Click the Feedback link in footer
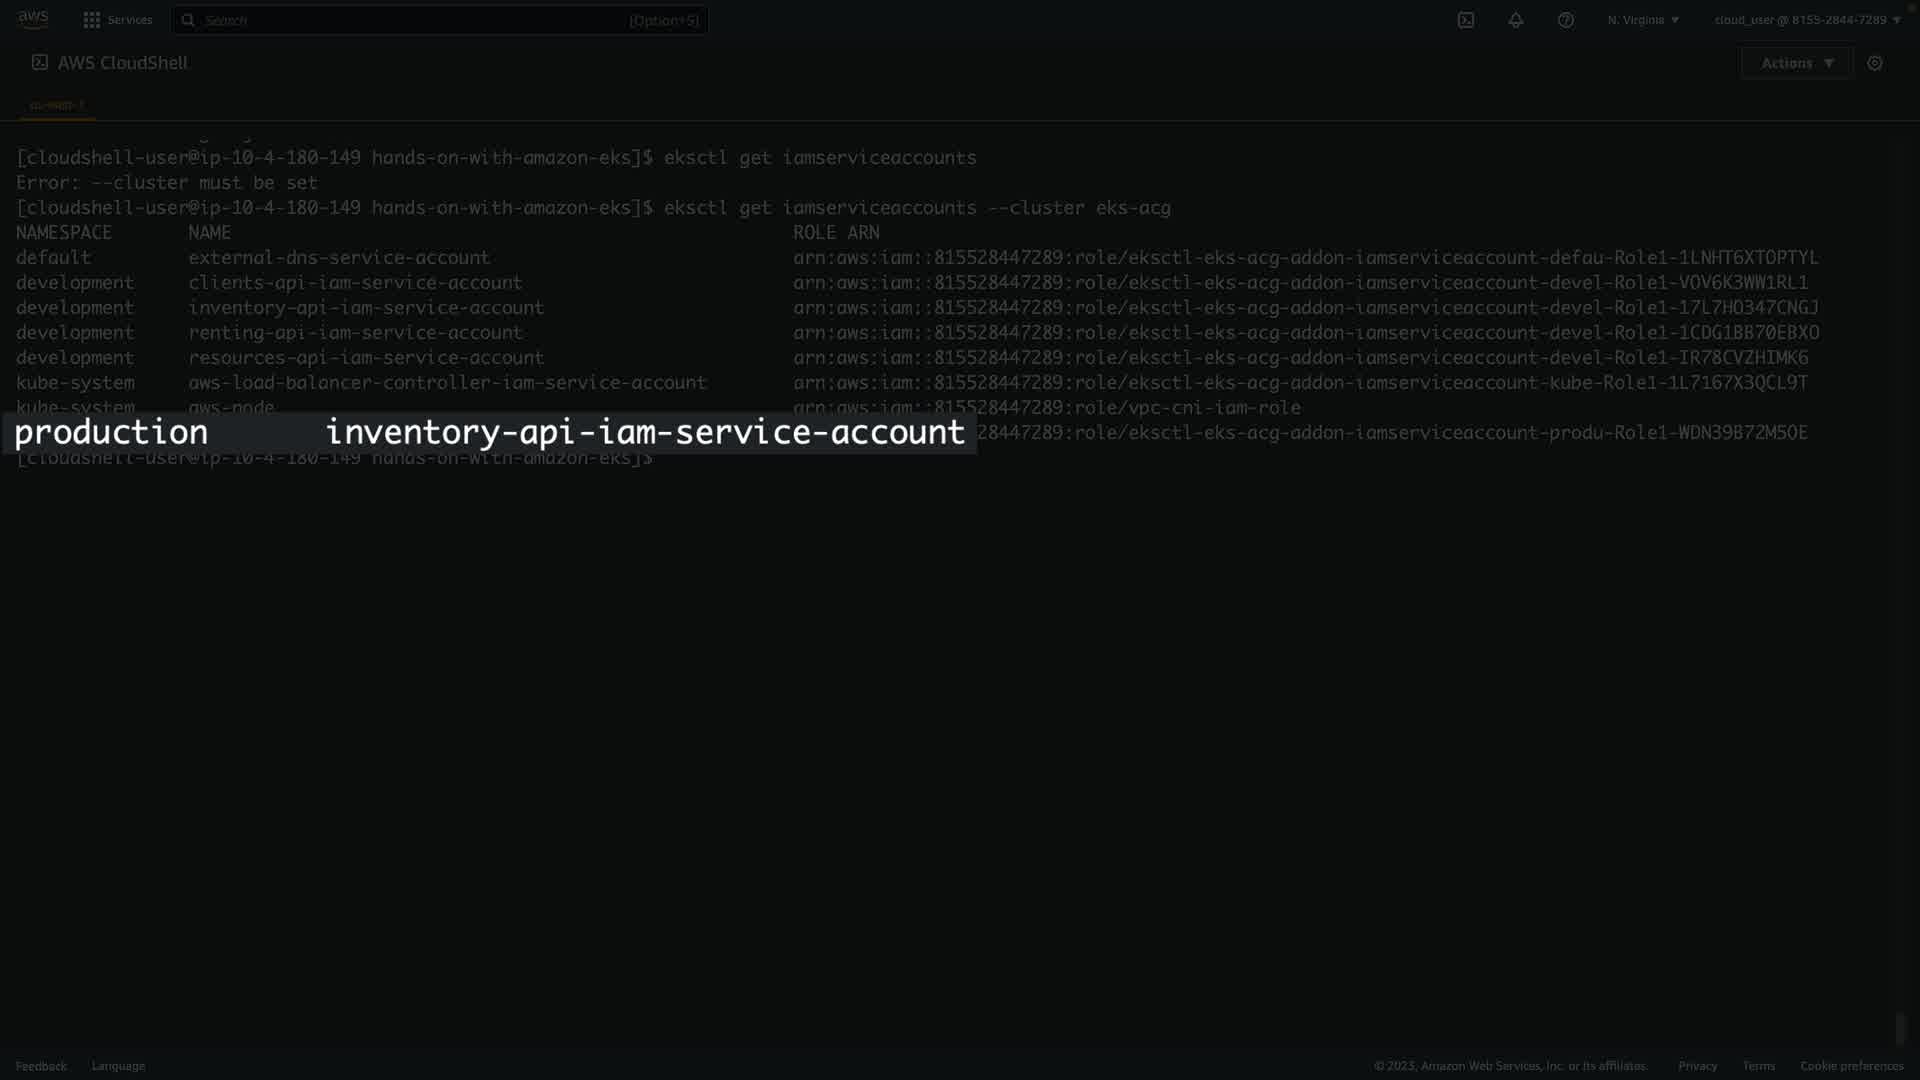The height and width of the screenshot is (1080, 1920). [x=41, y=1066]
